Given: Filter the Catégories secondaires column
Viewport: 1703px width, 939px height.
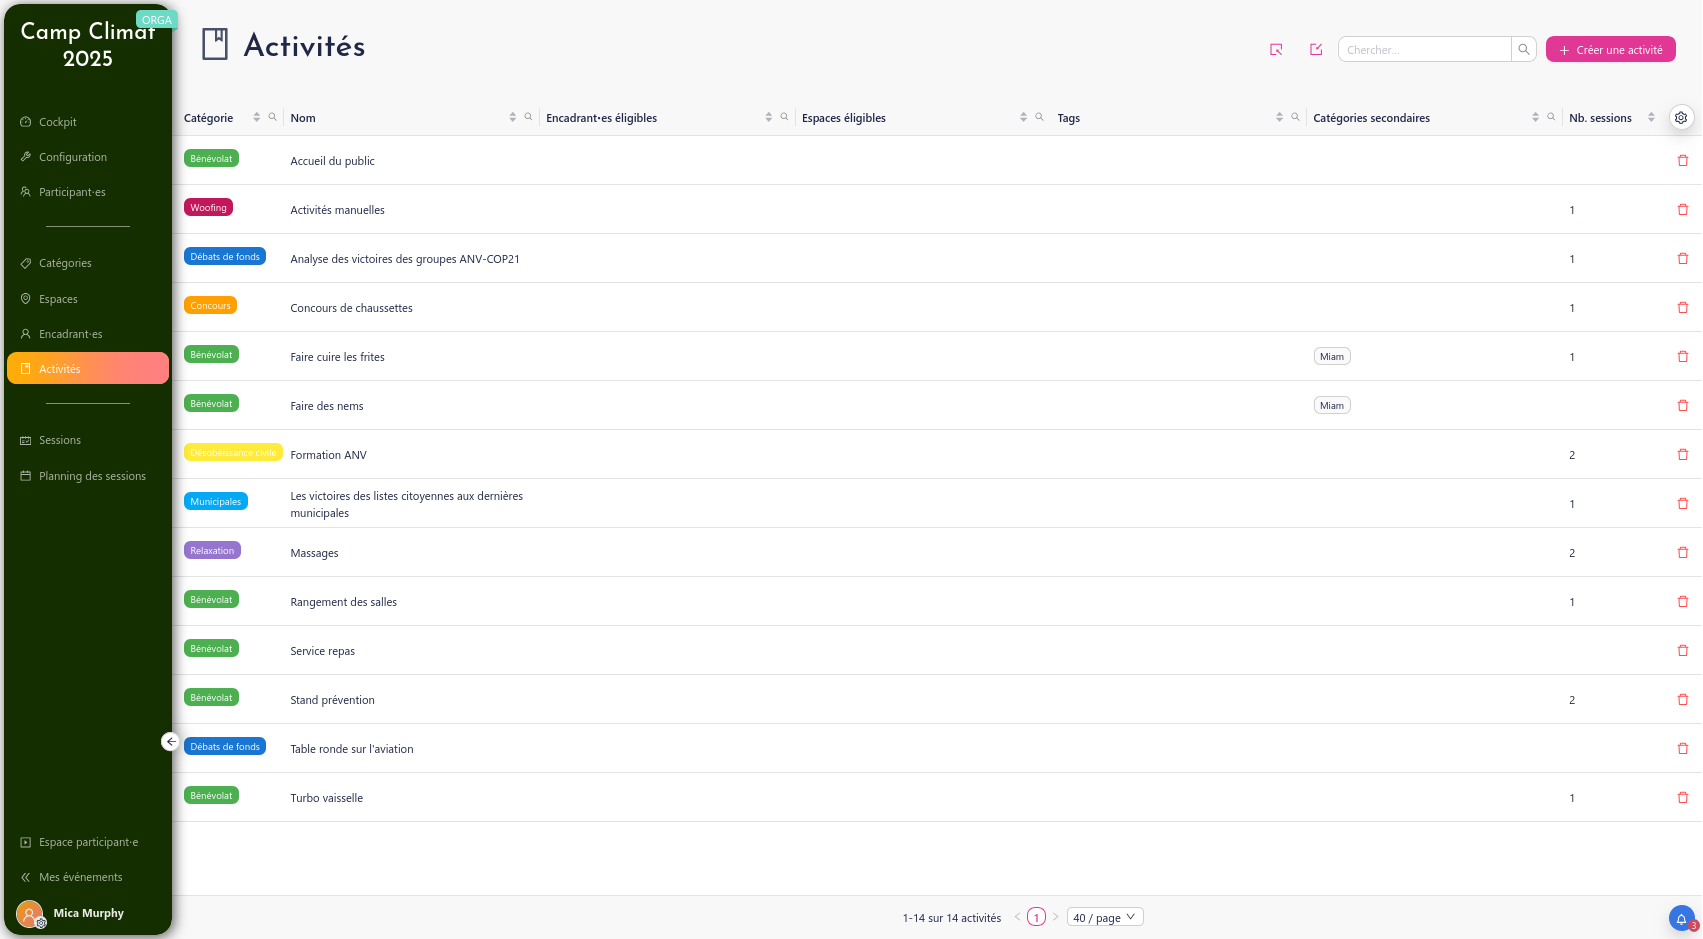Looking at the screenshot, I should coord(1551,118).
